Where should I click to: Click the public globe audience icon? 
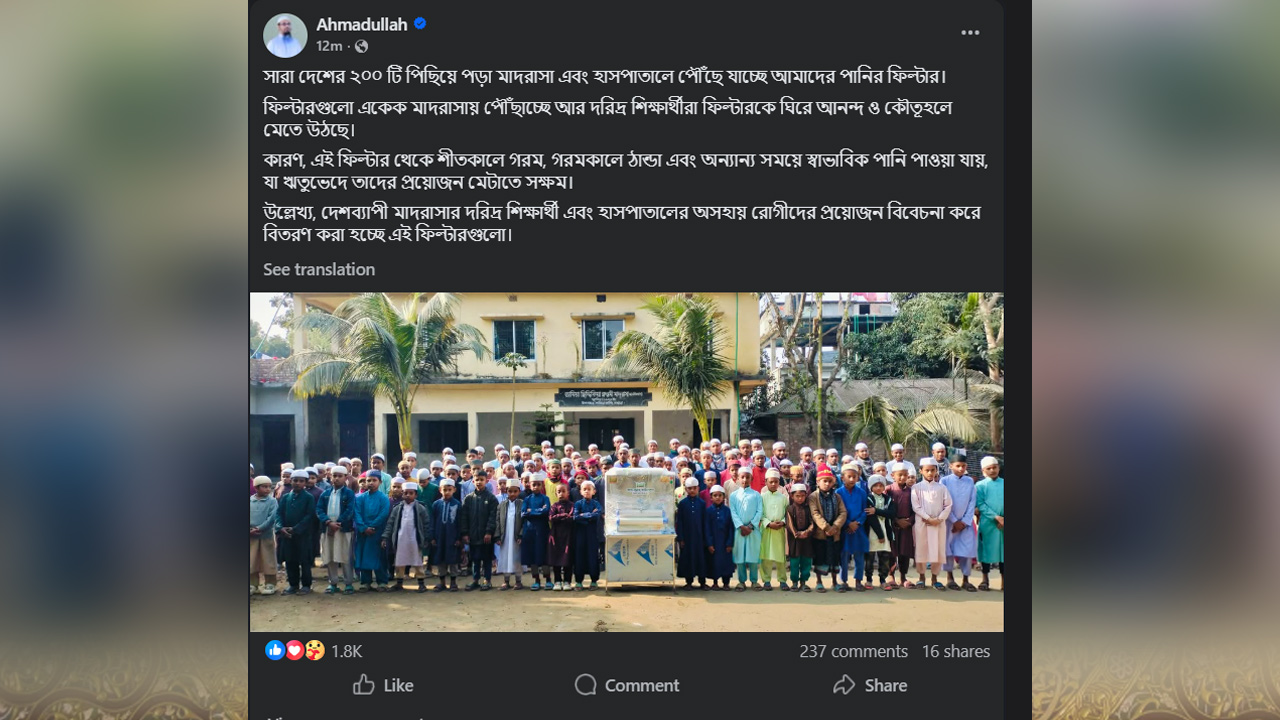pyautogui.click(x=361, y=46)
